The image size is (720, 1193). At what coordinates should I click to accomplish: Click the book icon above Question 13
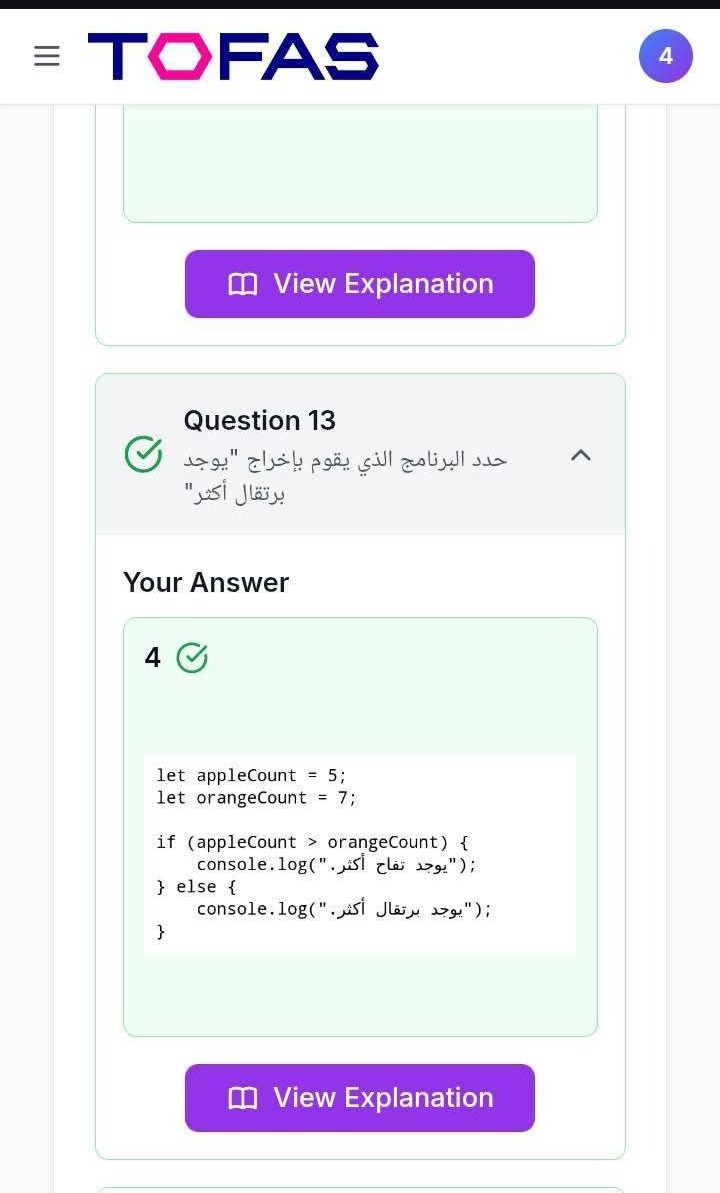point(243,284)
